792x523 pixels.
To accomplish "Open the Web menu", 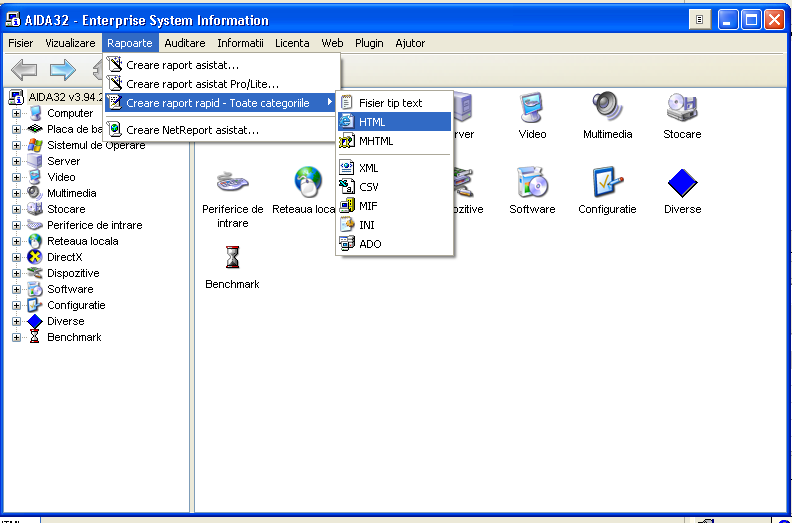I will point(332,43).
